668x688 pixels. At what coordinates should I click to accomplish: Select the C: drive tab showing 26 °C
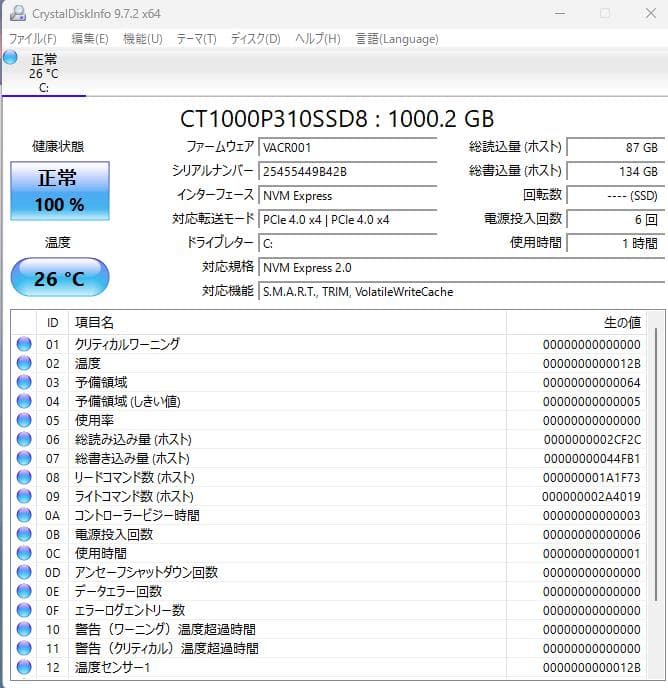43,73
